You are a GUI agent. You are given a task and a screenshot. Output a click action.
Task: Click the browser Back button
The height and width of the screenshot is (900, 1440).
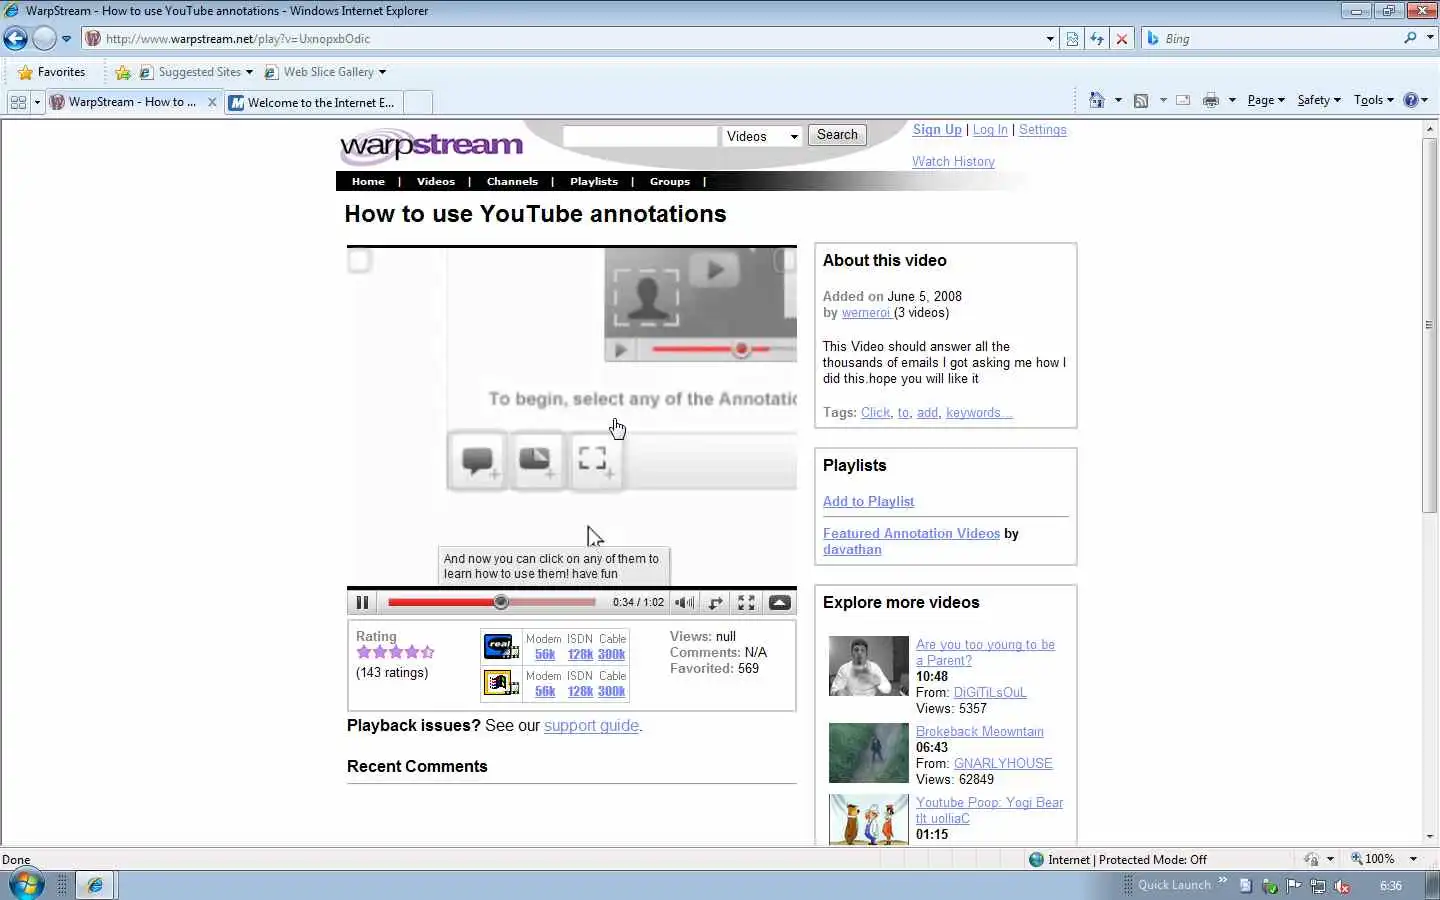pyautogui.click(x=16, y=39)
